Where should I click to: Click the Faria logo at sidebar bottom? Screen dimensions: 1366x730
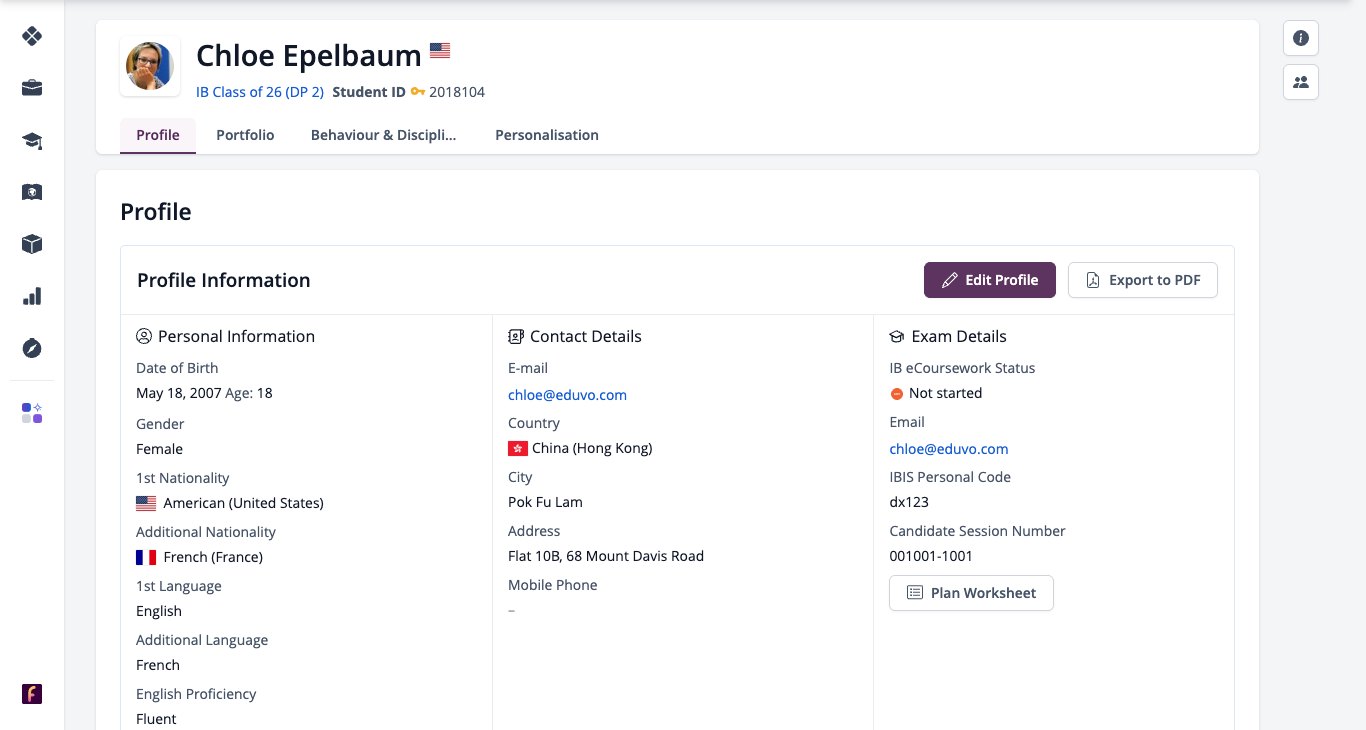pos(32,694)
